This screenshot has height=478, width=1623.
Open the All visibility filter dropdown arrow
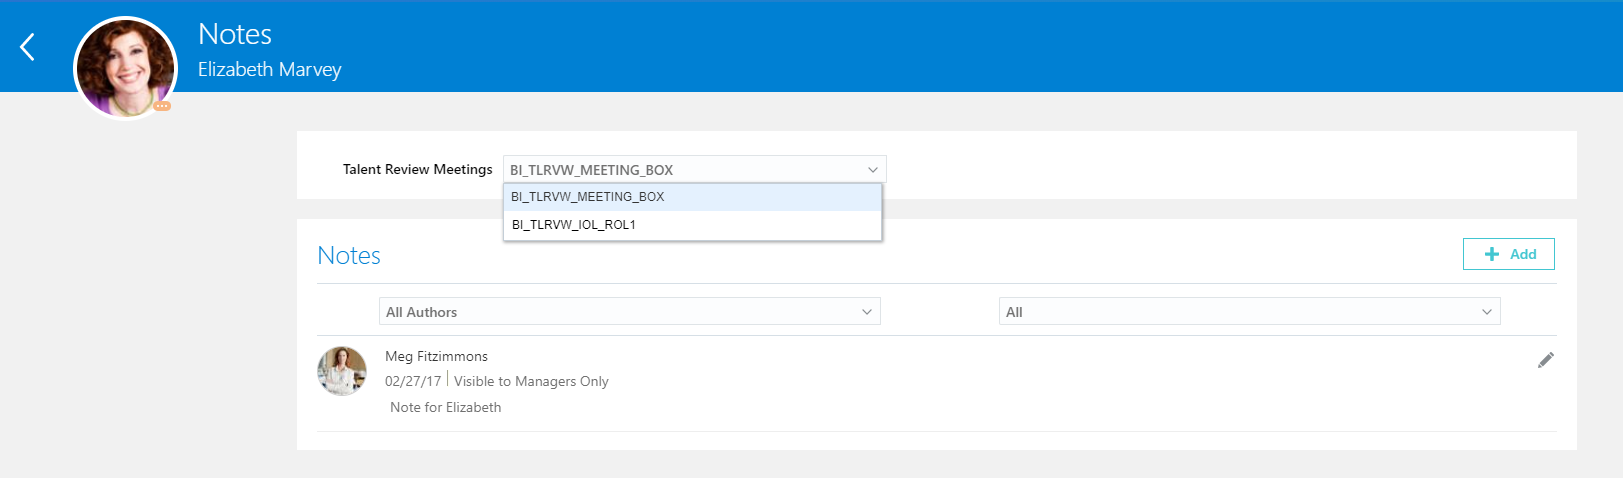(1486, 312)
